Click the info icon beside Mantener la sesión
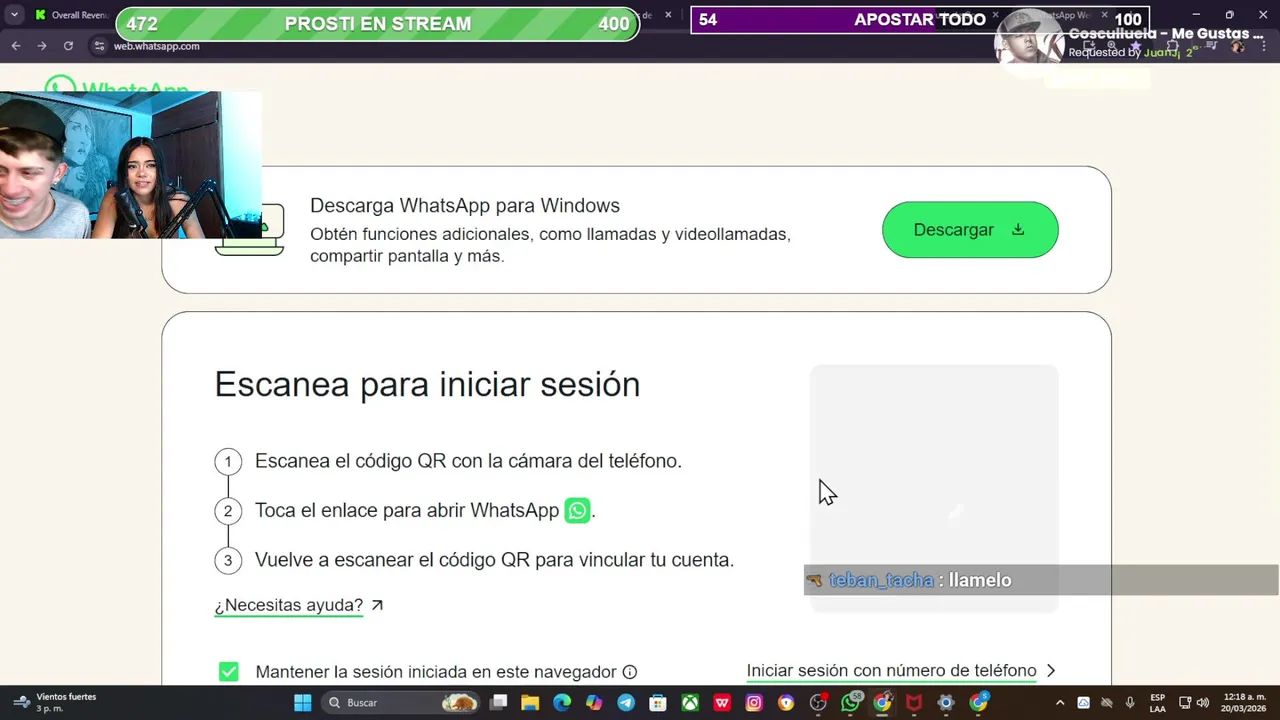 (x=630, y=672)
